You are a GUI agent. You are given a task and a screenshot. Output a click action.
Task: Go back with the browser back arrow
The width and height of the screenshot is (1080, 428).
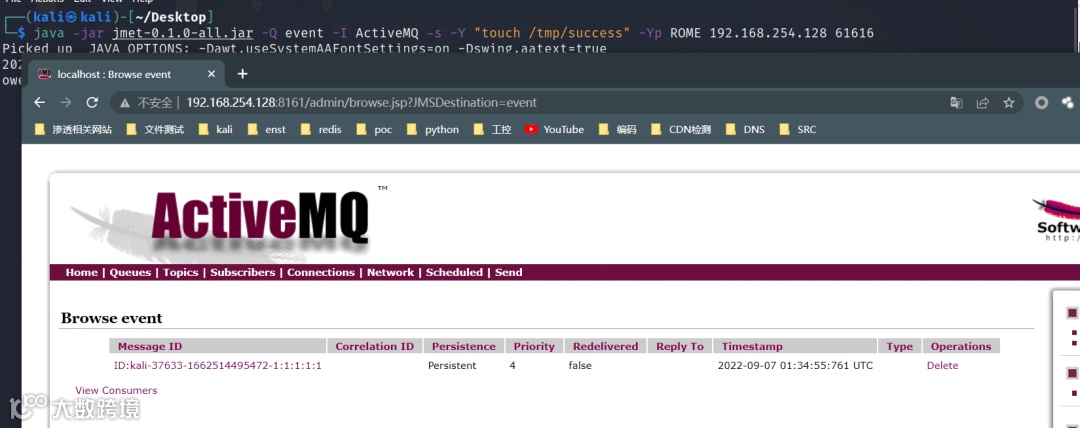(x=39, y=103)
